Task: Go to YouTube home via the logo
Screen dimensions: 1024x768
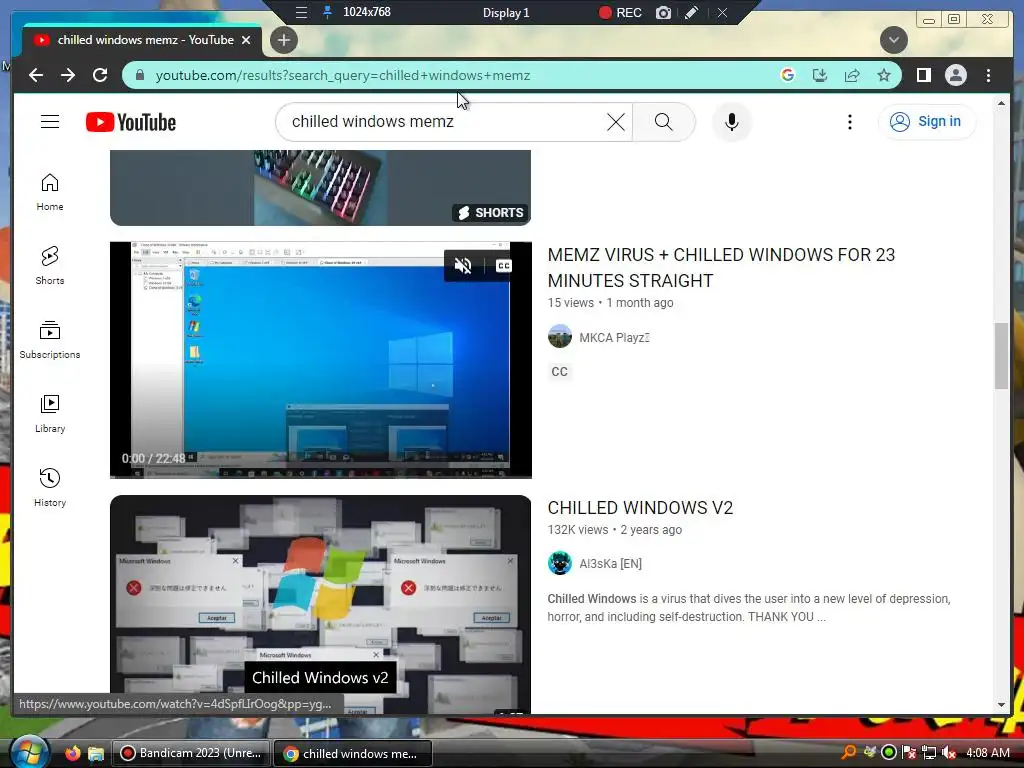Action: [131, 122]
